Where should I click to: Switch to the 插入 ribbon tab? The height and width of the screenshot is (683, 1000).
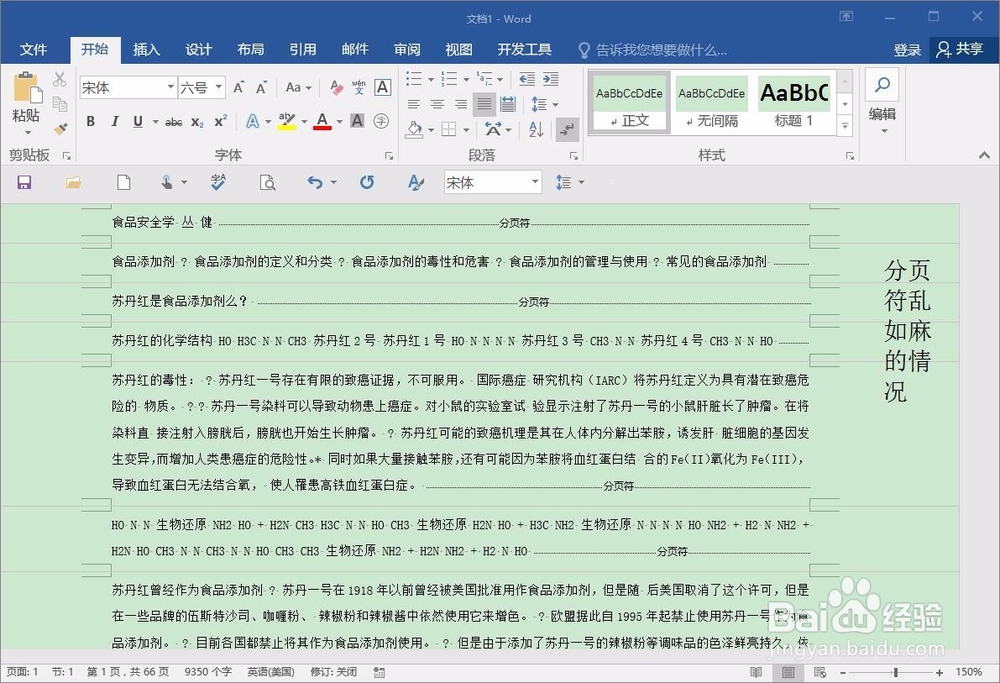tap(146, 49)
